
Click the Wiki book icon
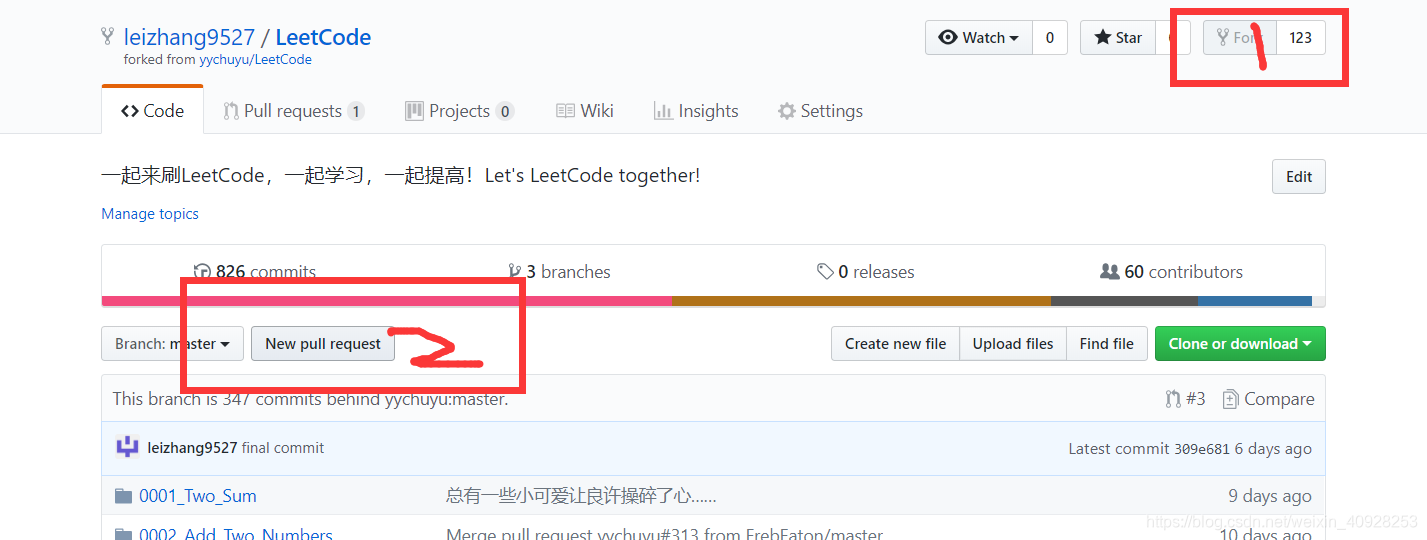click(565, 111)
